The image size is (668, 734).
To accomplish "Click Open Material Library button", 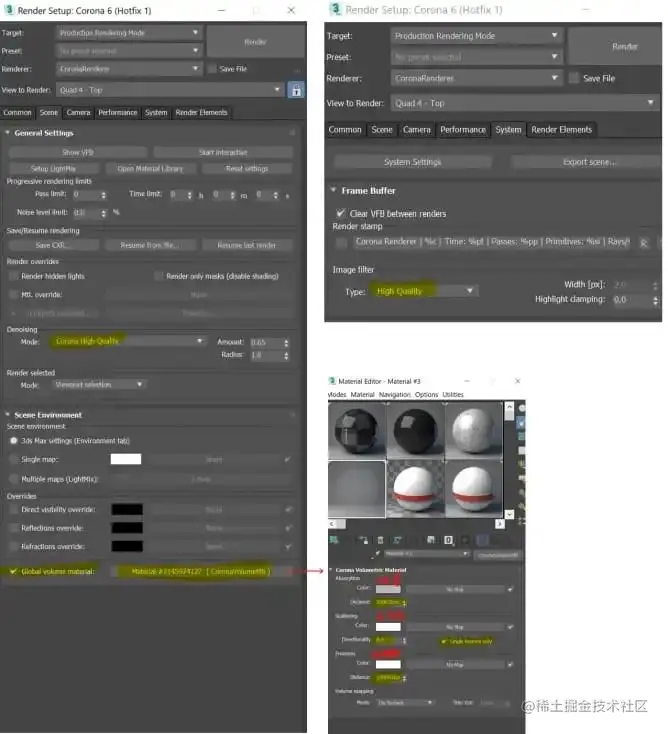I will pos(150,169).
